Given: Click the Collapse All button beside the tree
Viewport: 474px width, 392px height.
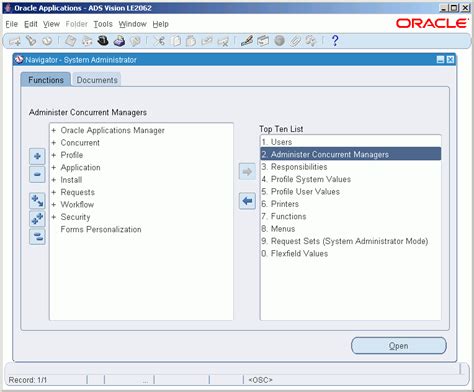Looking at the screenshot, I should tap(37, 237).
